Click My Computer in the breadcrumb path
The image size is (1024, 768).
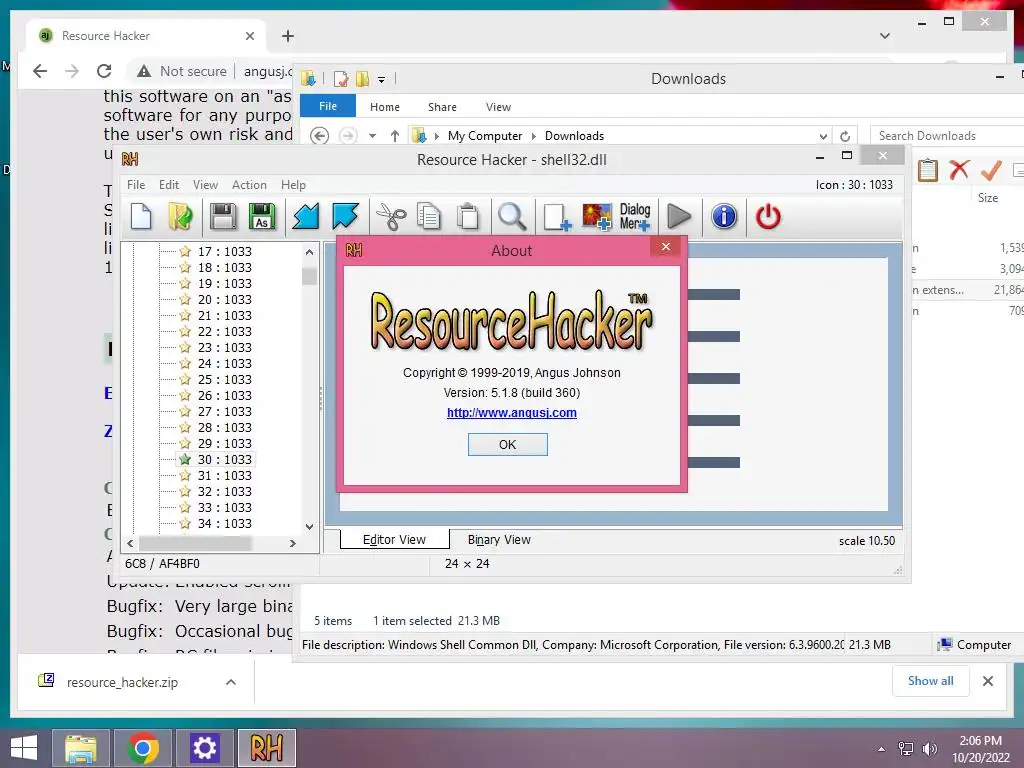485,136
